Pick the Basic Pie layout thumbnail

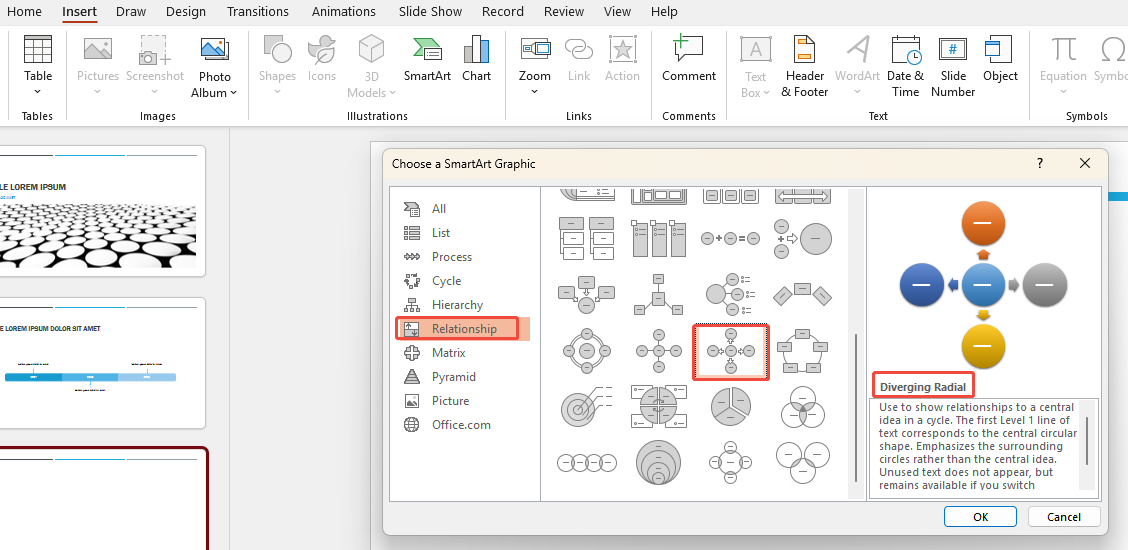[730, 406]
